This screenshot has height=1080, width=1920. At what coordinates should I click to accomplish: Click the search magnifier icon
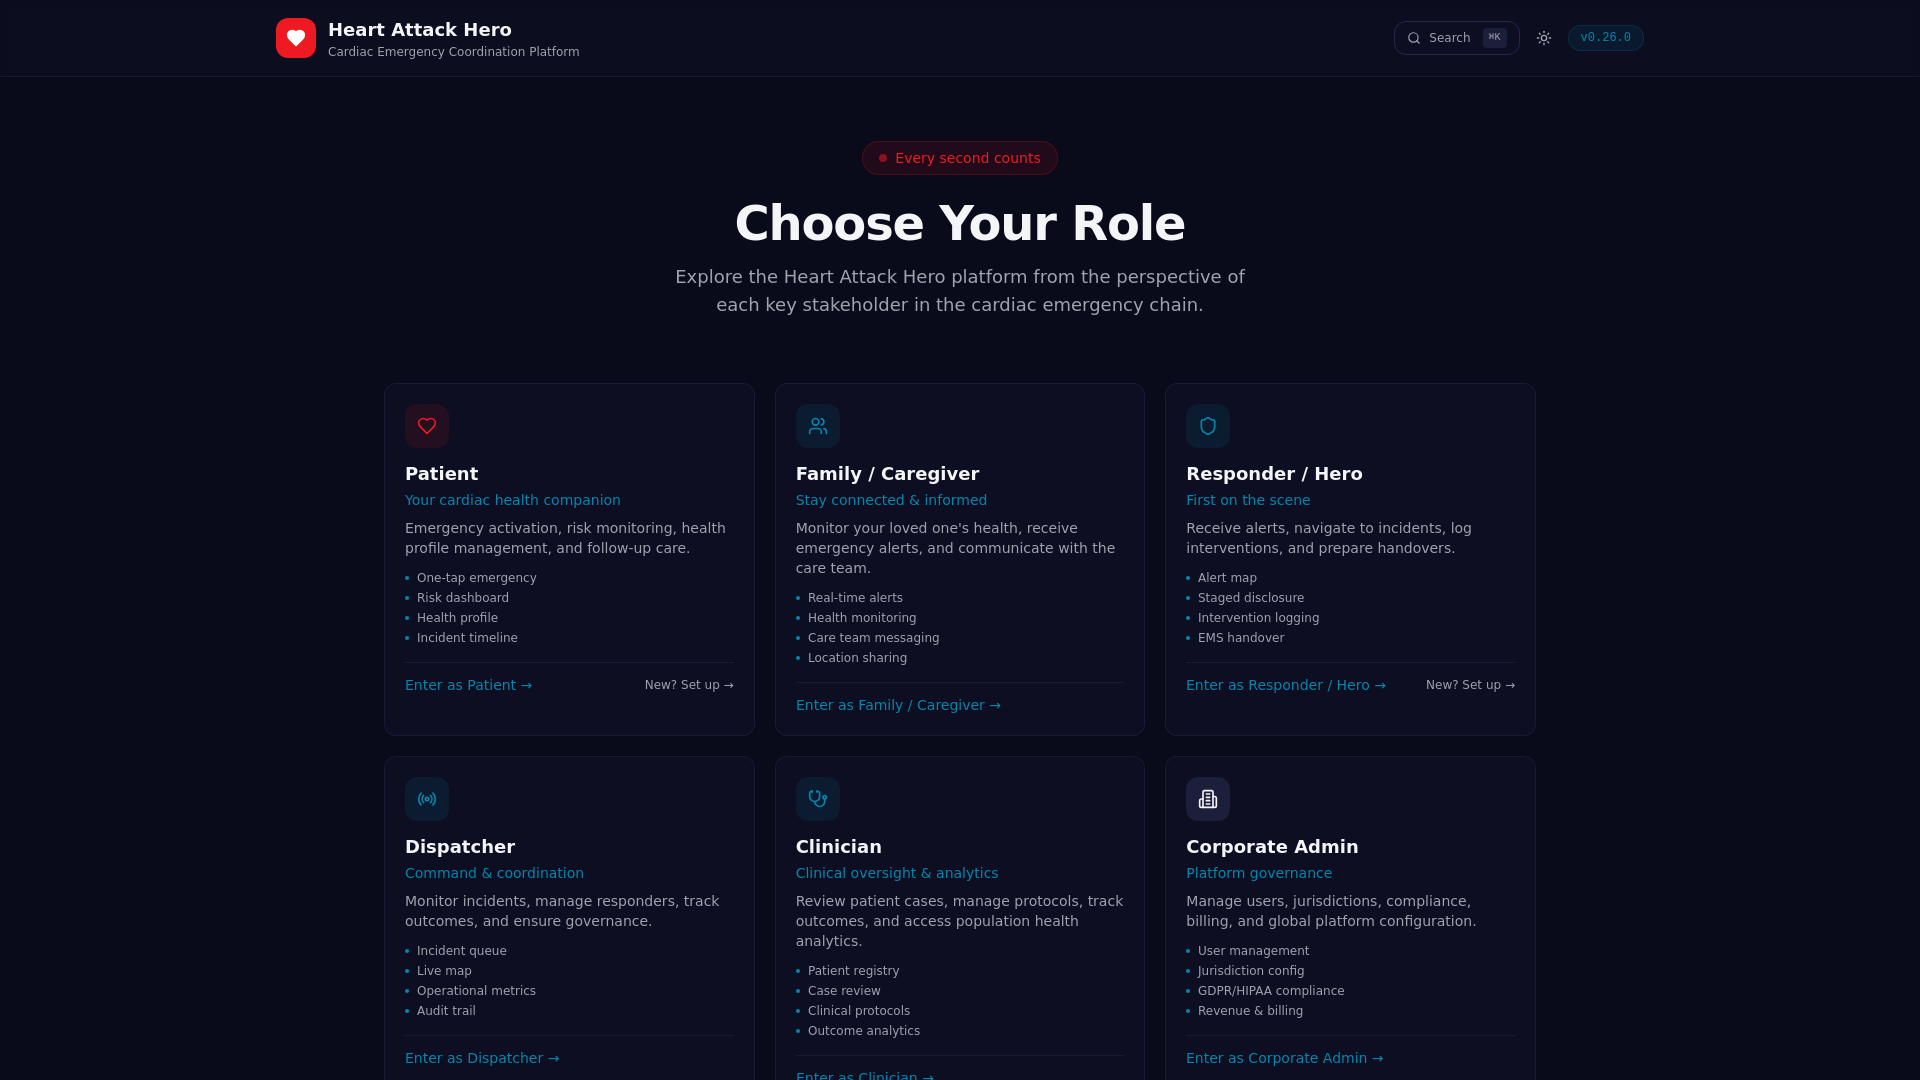pos(1414,38)
